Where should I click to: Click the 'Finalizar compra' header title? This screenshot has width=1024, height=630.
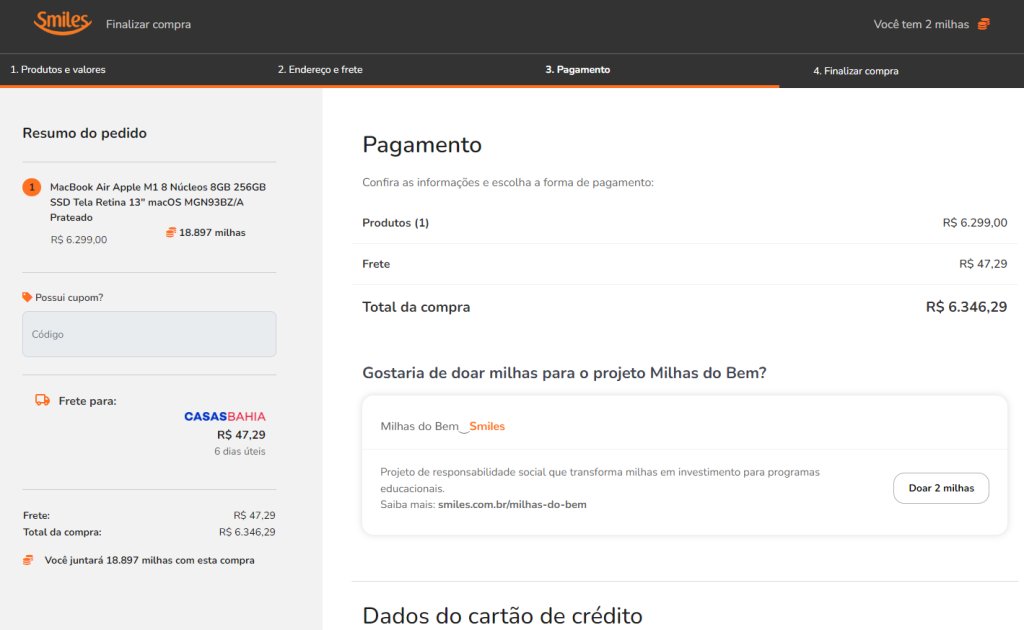[148, 24]
